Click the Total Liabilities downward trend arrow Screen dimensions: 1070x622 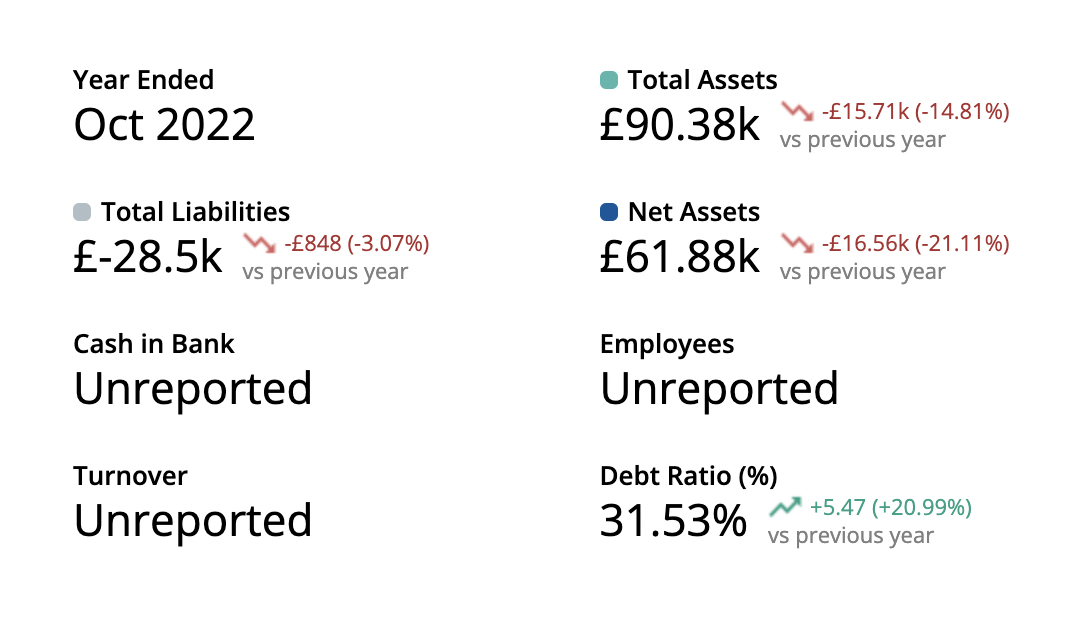tap(259, 242)
